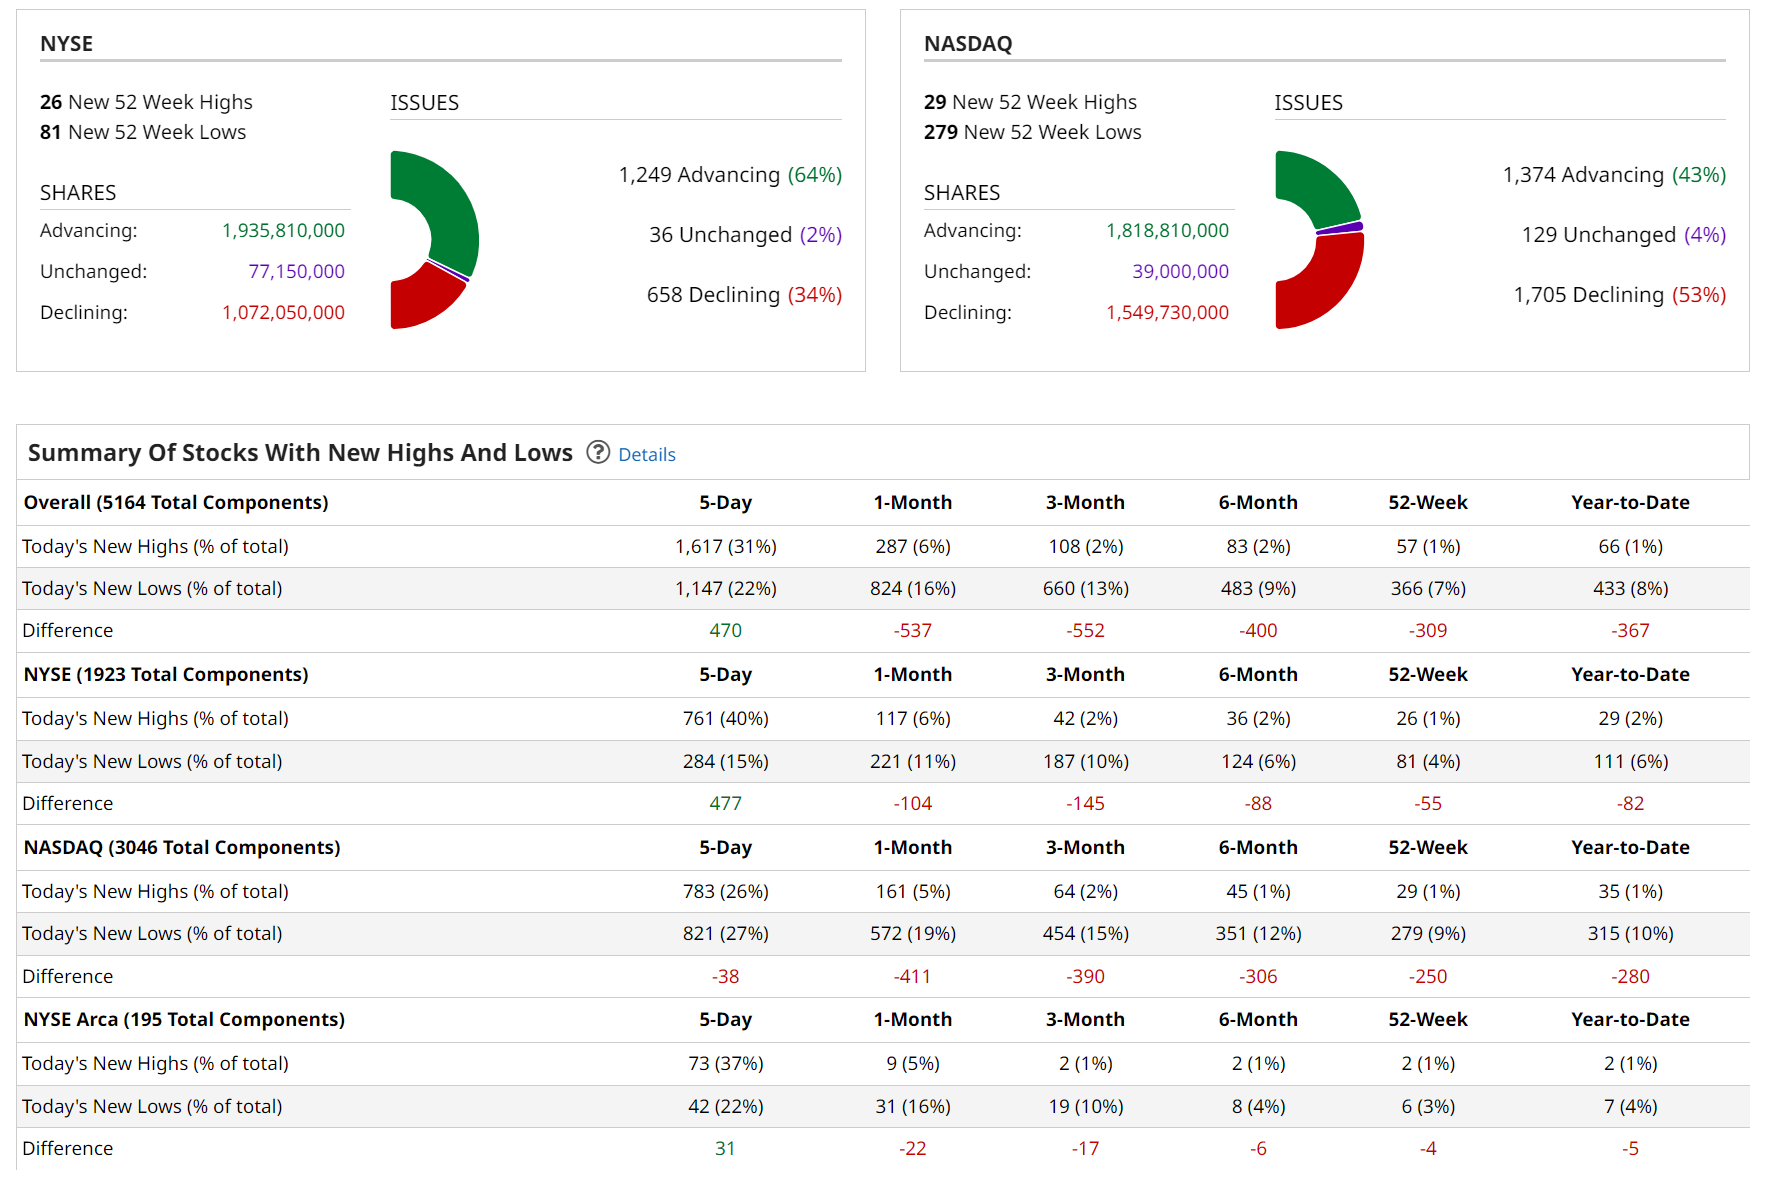
Task: Click 129 Unchanged (4%) label
Action: 1624,235
